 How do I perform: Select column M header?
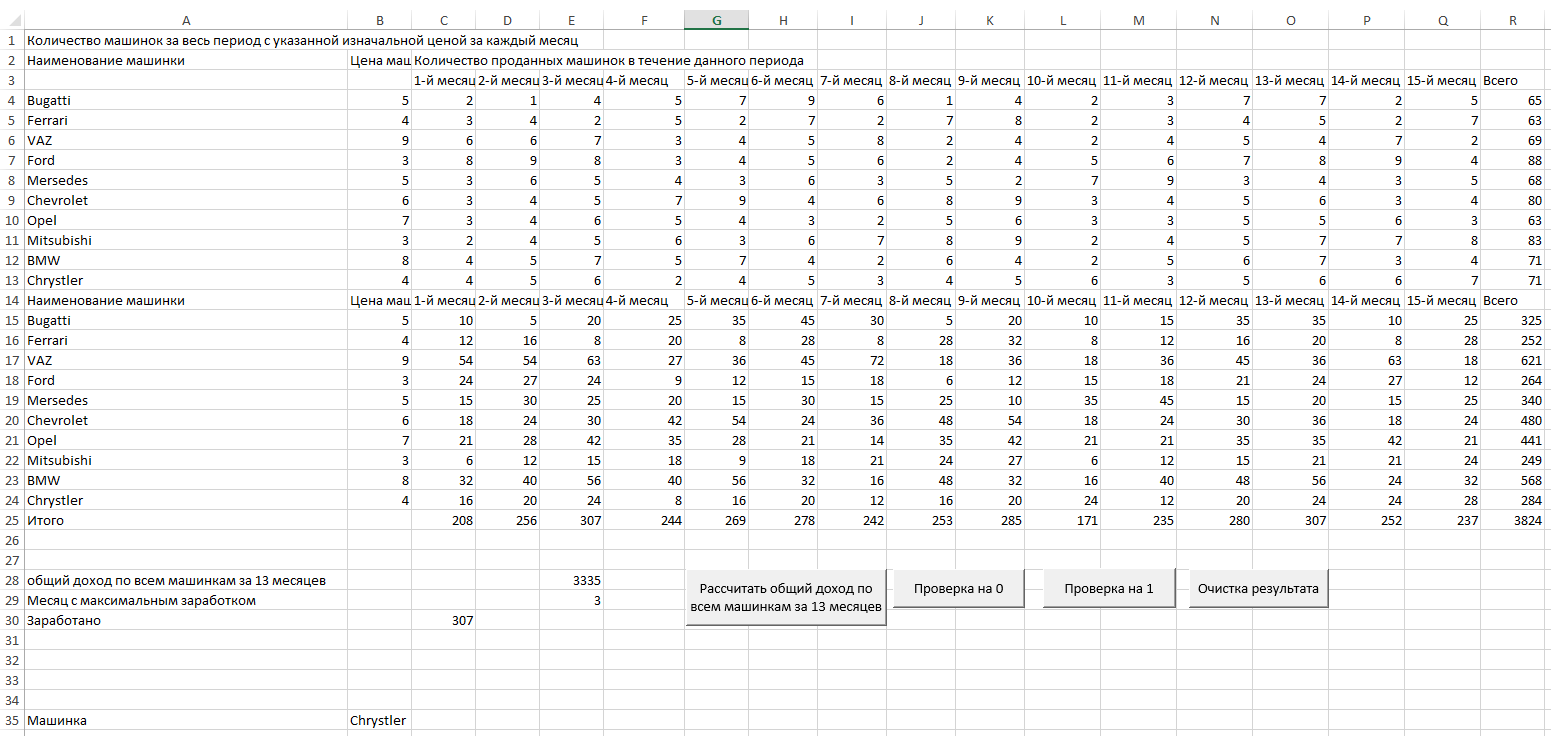click(1138, 20)
